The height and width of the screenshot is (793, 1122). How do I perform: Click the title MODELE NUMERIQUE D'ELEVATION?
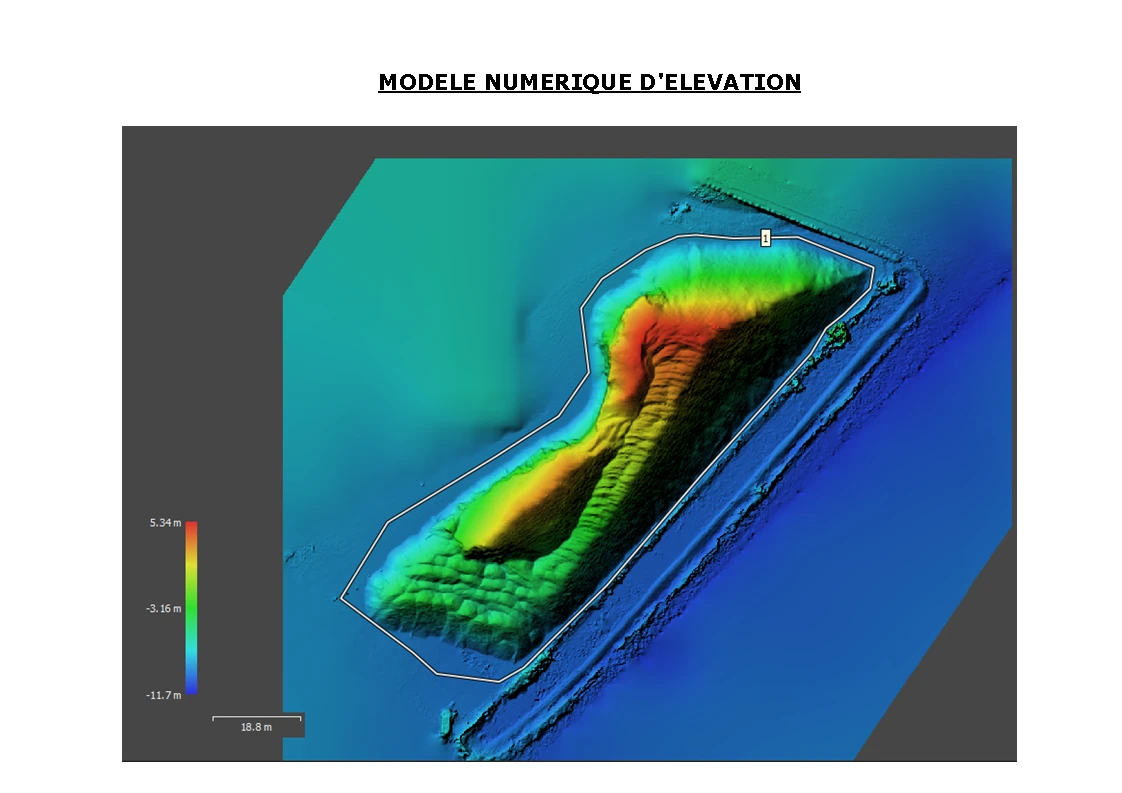click(589, 83)
